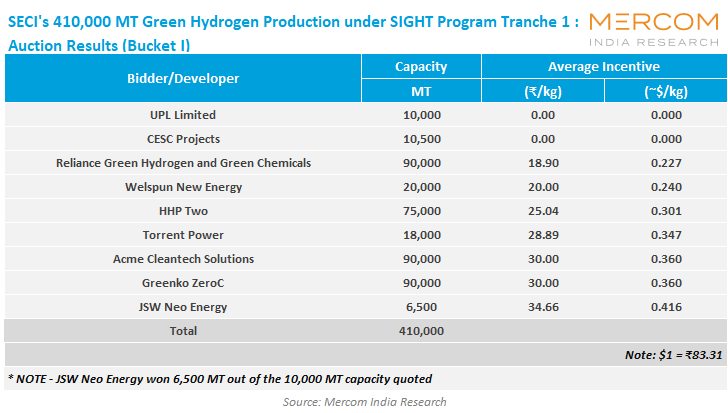Image resolution: width=728 pixels, height=413 pixels.
Task: Select the Capacity column header
Action: pos(421,66)
